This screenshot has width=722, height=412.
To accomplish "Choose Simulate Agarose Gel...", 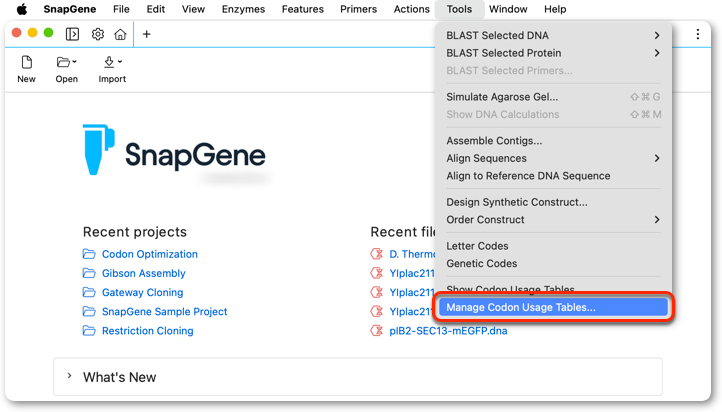I will pyautogui.click(x=553, y=97).
